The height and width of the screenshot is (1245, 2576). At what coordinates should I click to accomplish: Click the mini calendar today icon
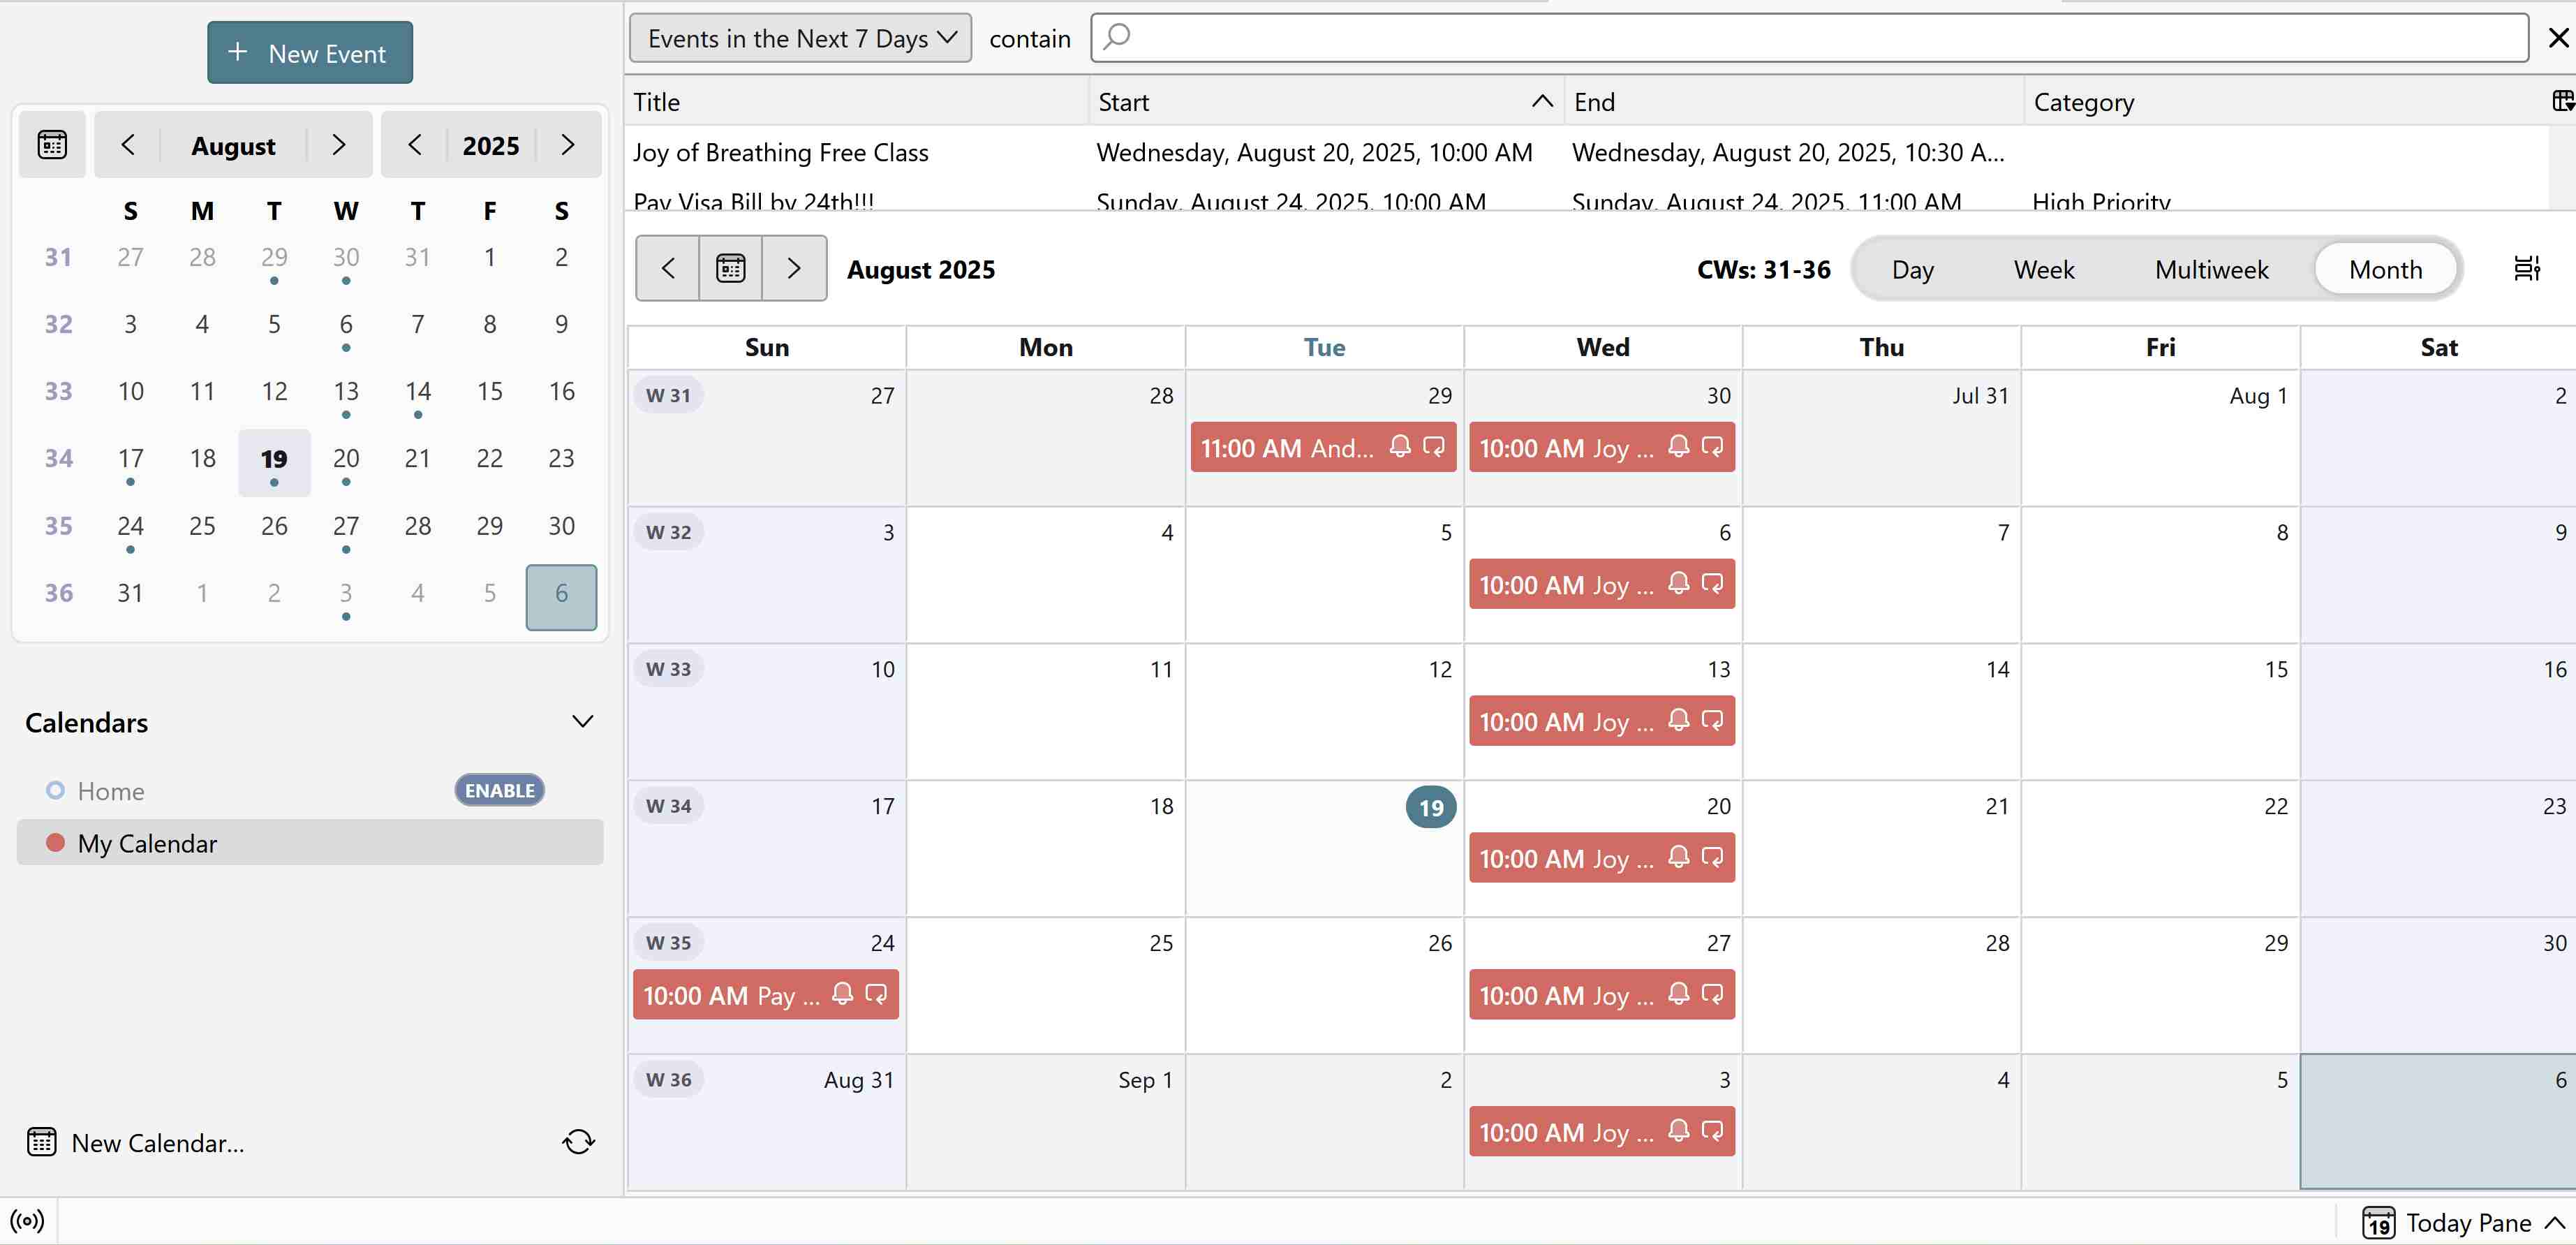coord(52,145)
